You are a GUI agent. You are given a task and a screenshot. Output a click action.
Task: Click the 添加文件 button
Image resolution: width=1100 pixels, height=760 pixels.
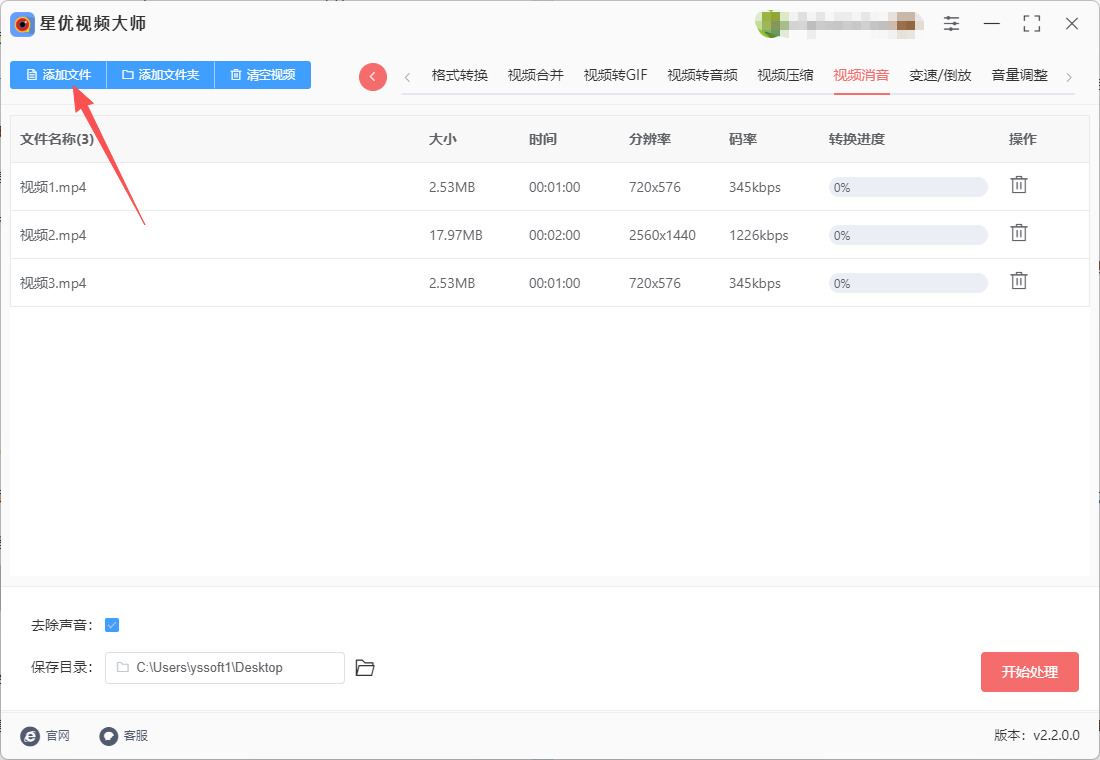(58, 75)
